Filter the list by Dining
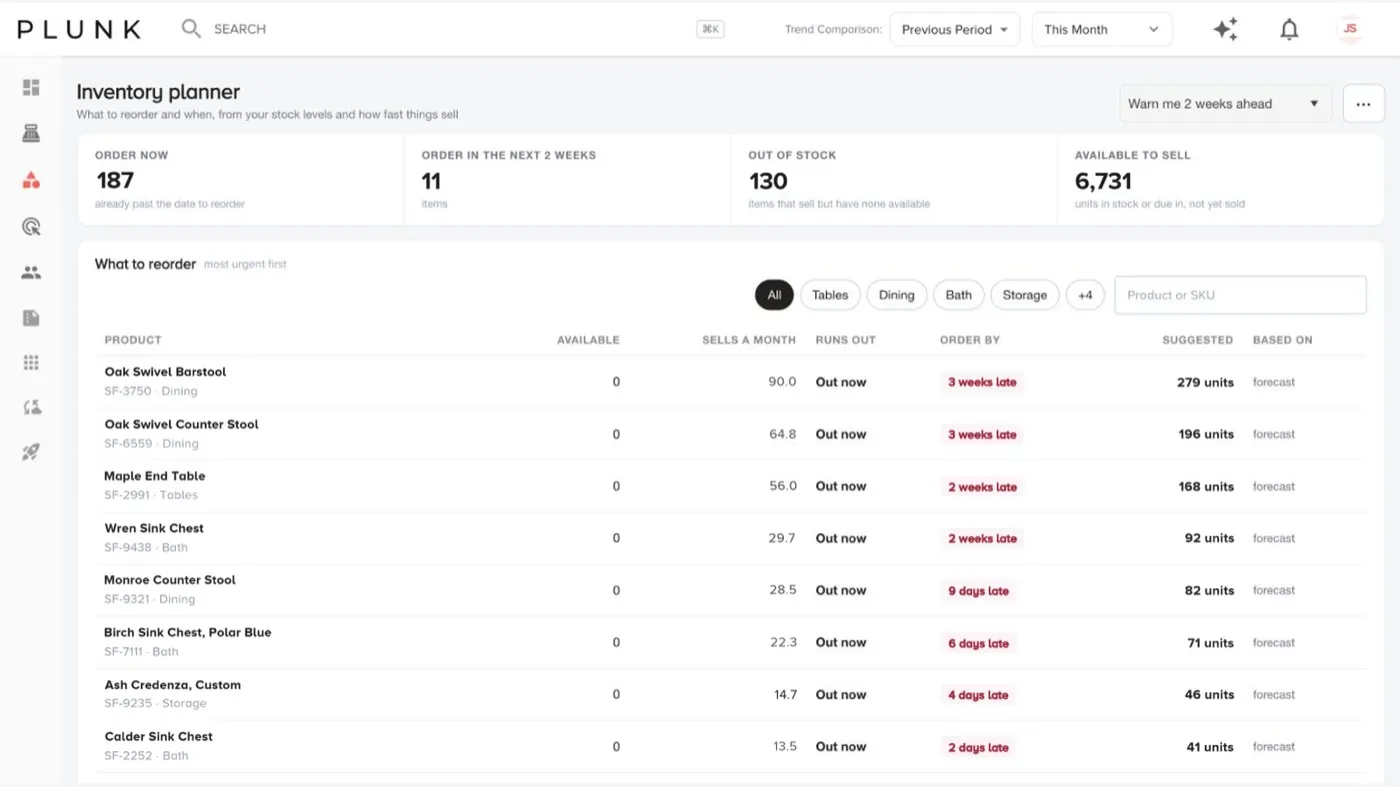Image resolution: width=1400 pixels, height=787 pixels. point(897,295)
